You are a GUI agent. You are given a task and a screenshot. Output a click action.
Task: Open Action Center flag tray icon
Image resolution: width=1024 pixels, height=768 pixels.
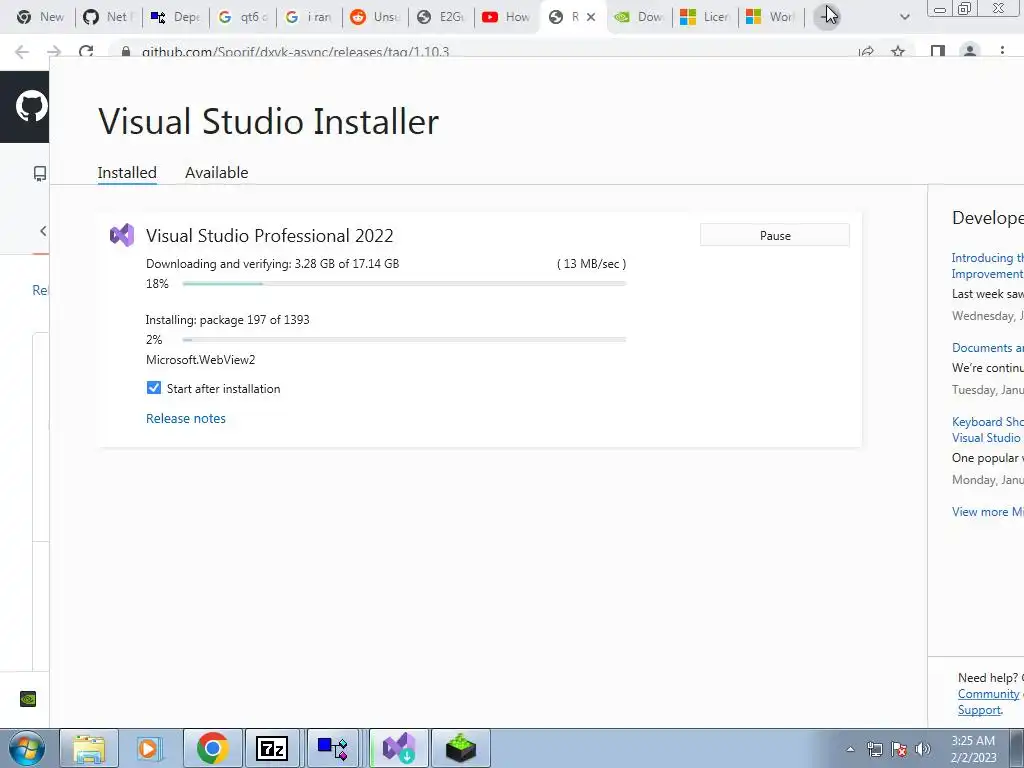click(x=899, y=749)
